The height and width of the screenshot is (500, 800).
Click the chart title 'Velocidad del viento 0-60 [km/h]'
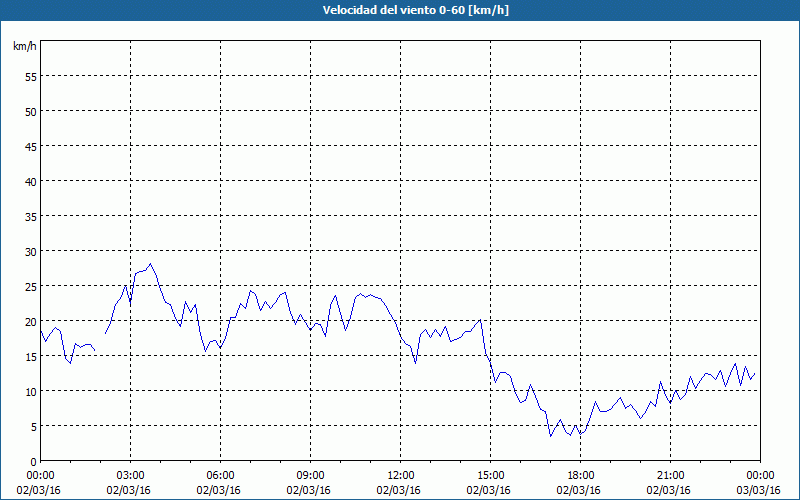pyautogui.click(x=415, y=10)
